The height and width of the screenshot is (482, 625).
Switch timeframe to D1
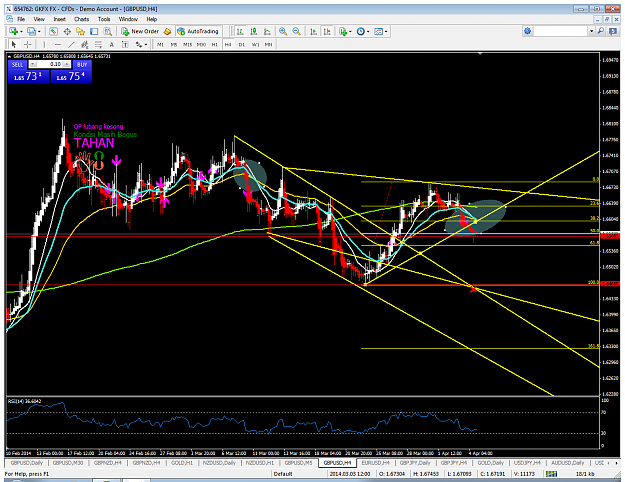[x=242, y=45]
